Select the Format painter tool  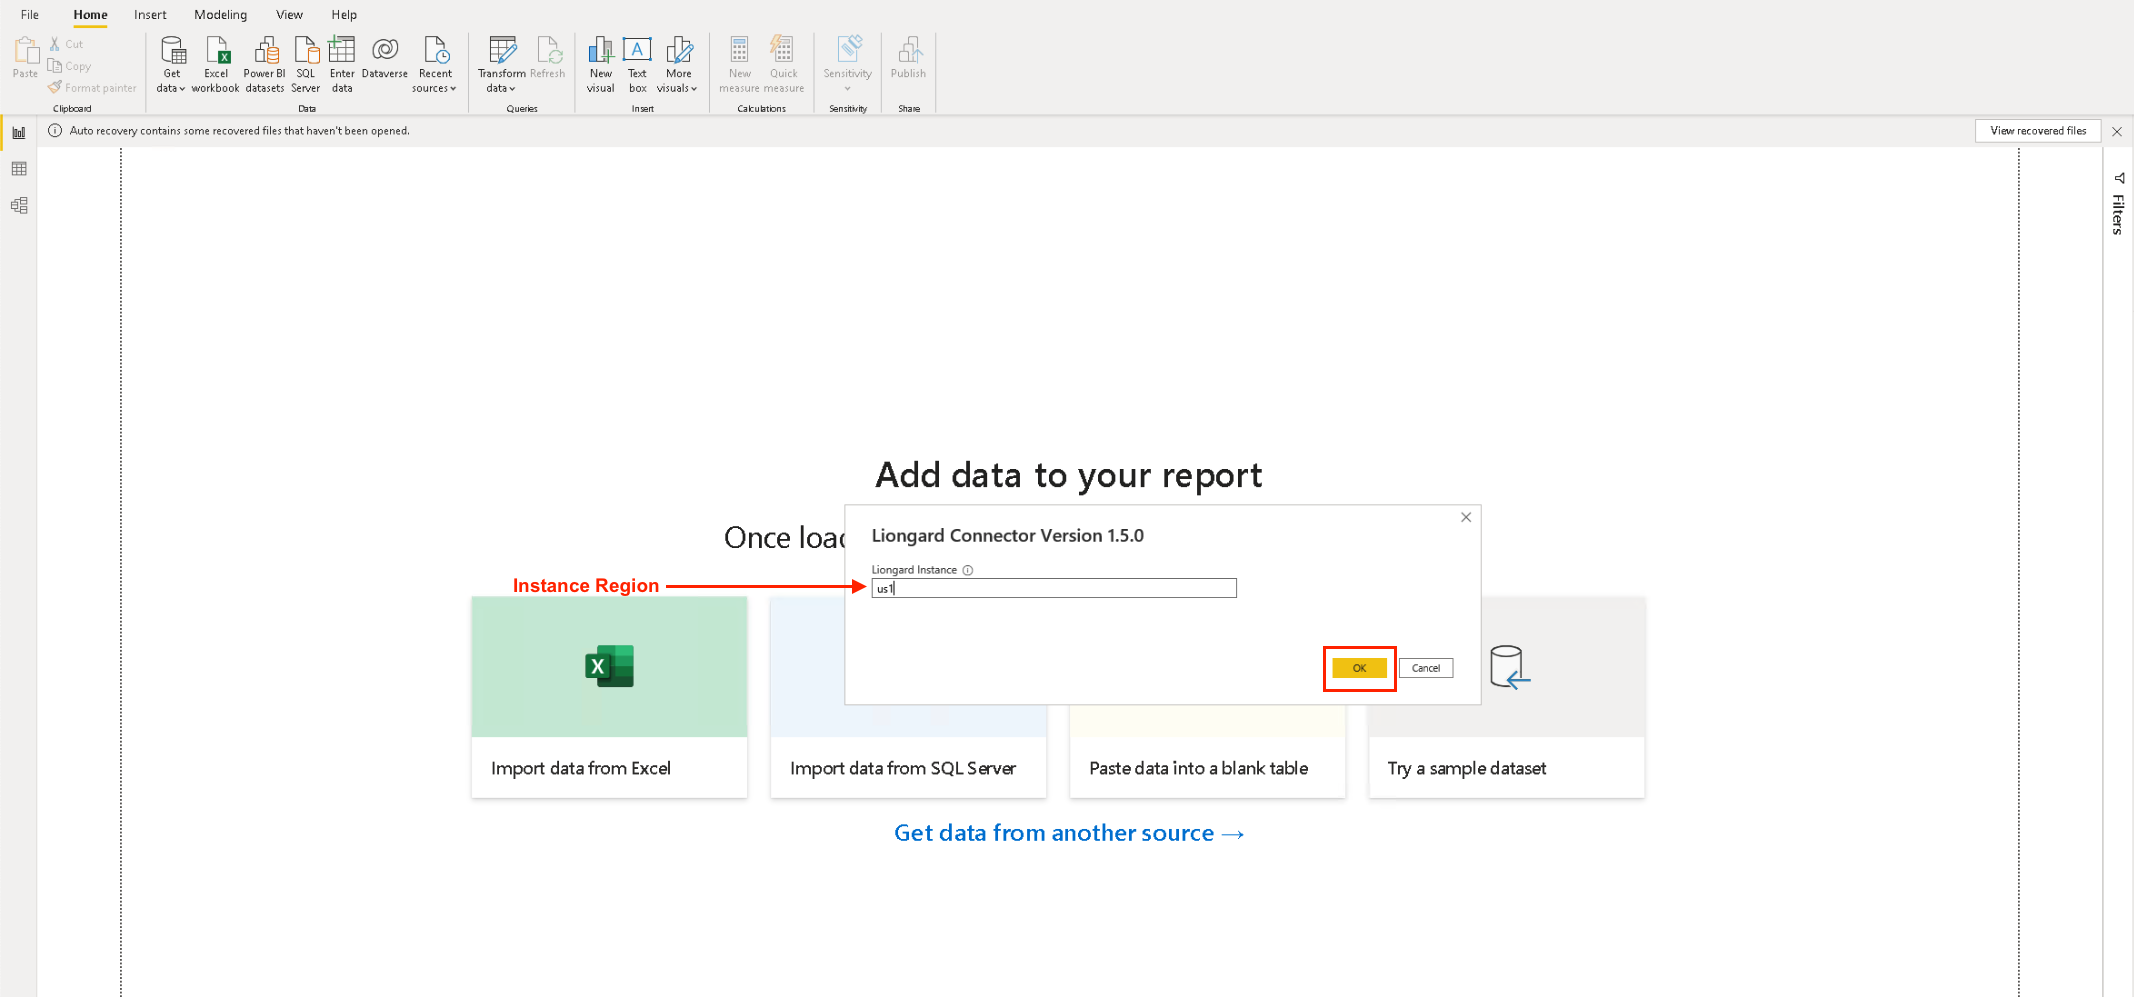(92, 88)
